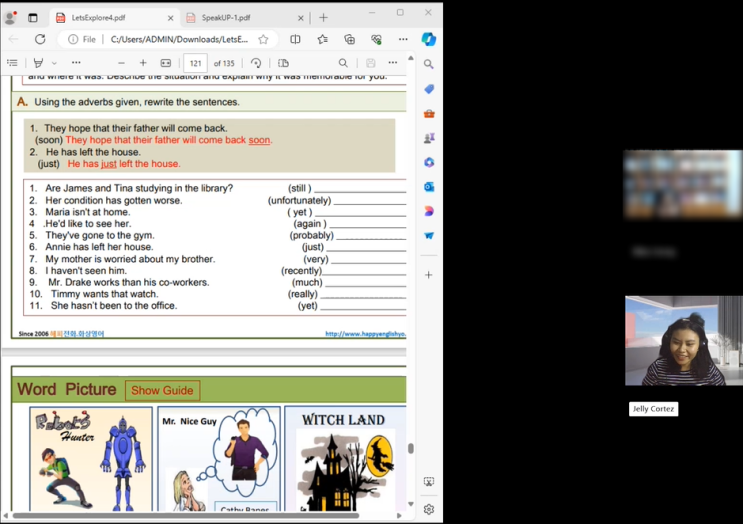Click the Witch Land picture
743x524 pixels.
[345, 459]
